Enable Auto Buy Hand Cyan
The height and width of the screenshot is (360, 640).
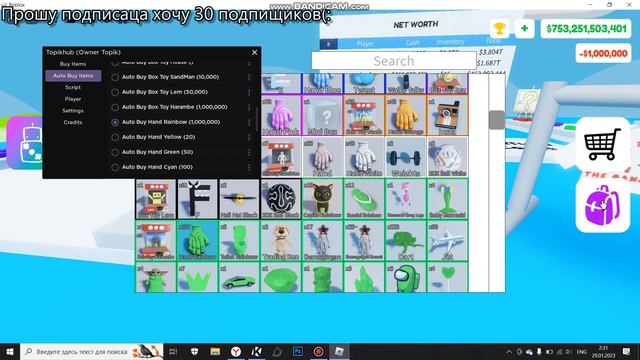click(115, 167)
